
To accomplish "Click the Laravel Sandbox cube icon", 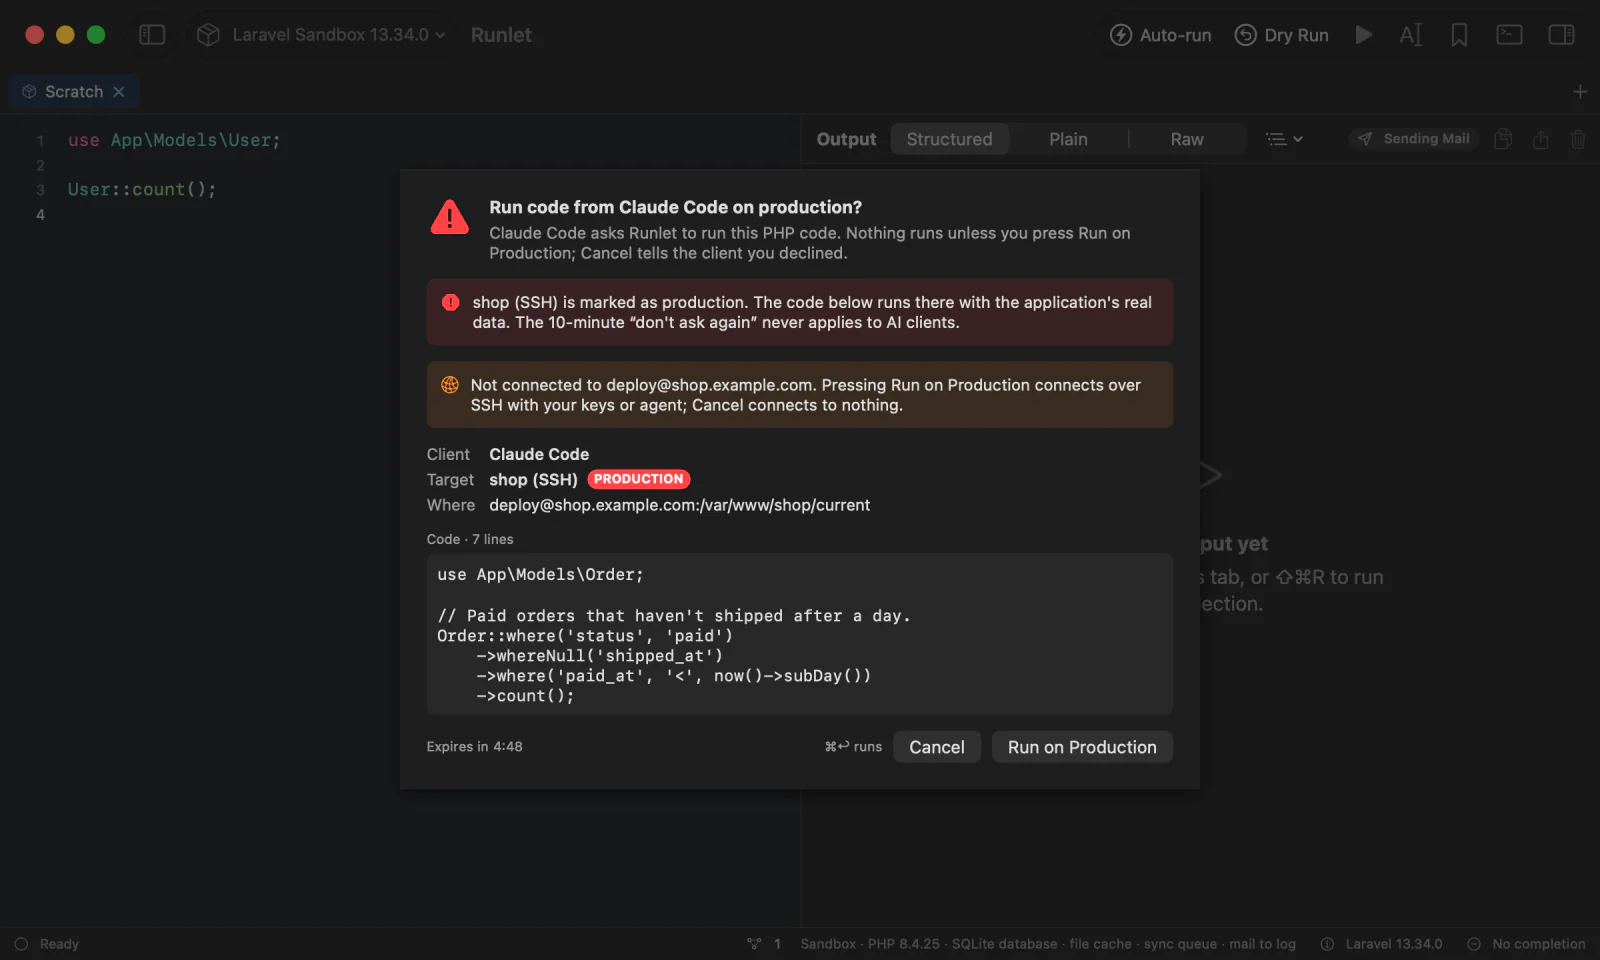I will 208,35.
